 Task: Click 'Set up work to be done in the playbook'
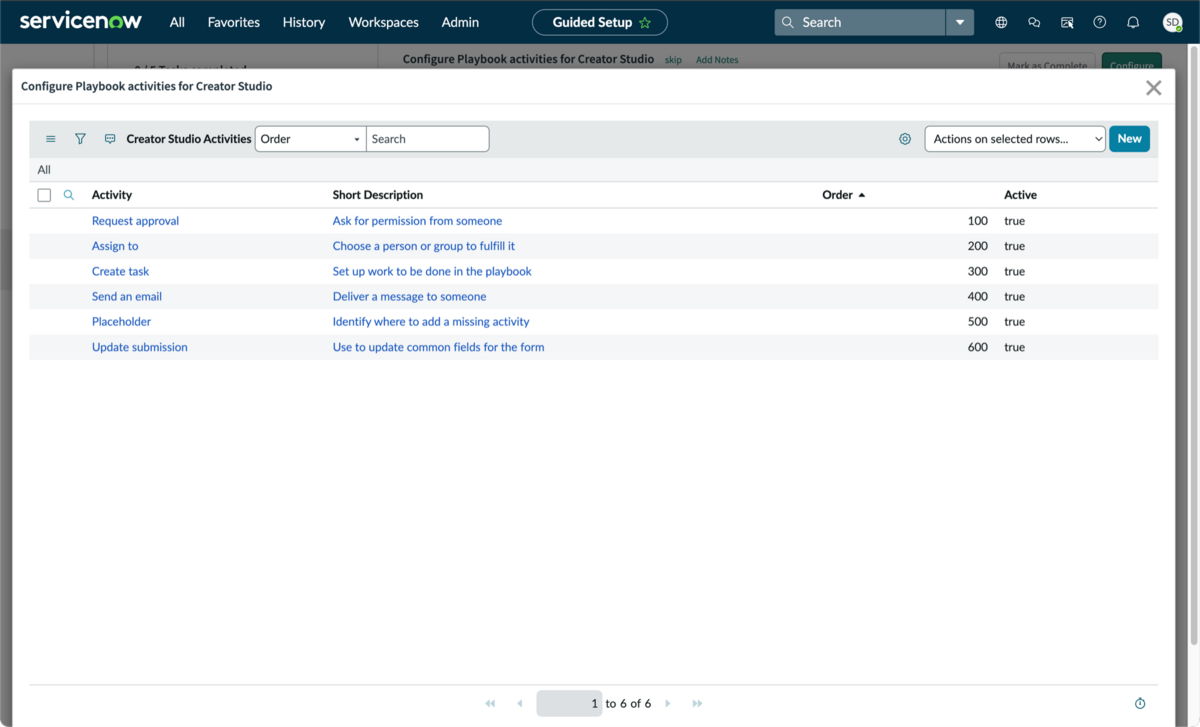[432, 271]
